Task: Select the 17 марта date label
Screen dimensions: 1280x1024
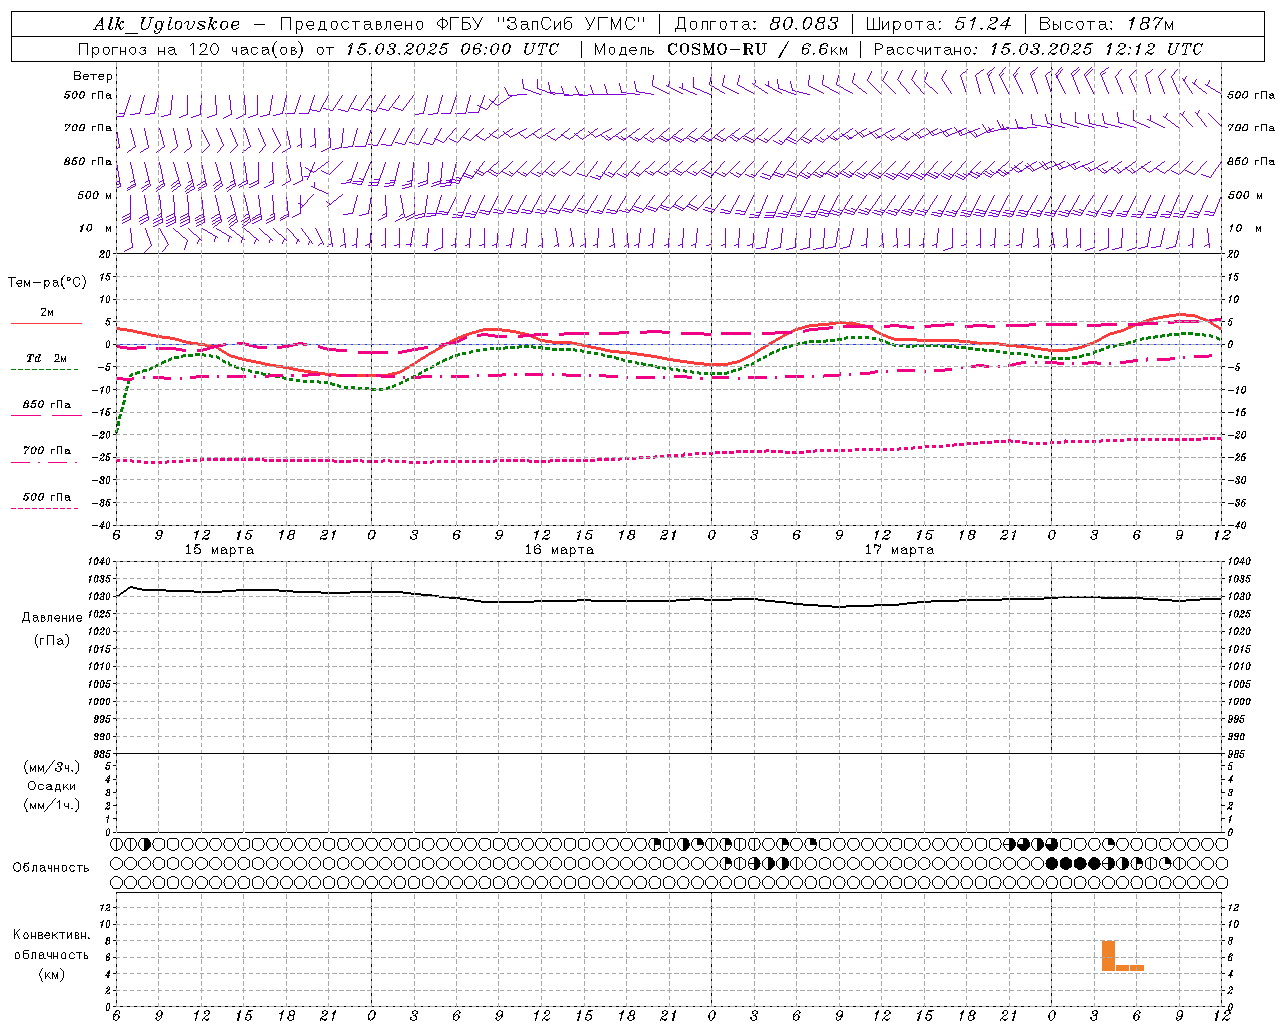Action: click(x=899, y=550)
